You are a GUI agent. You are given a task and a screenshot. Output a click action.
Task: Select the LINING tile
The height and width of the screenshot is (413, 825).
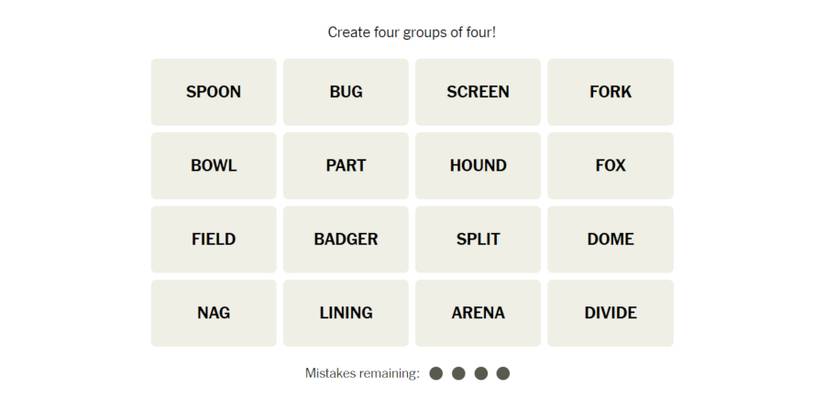click(346, 313)
